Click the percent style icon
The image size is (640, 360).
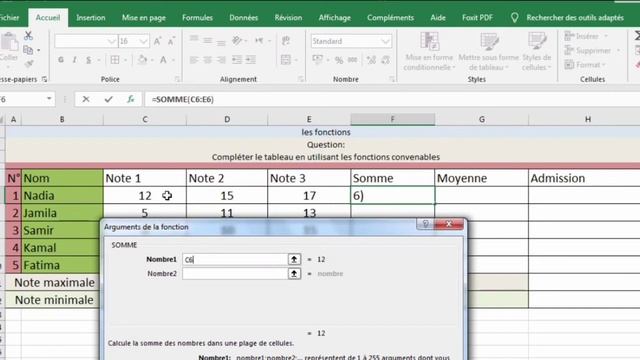click(339, 60)
